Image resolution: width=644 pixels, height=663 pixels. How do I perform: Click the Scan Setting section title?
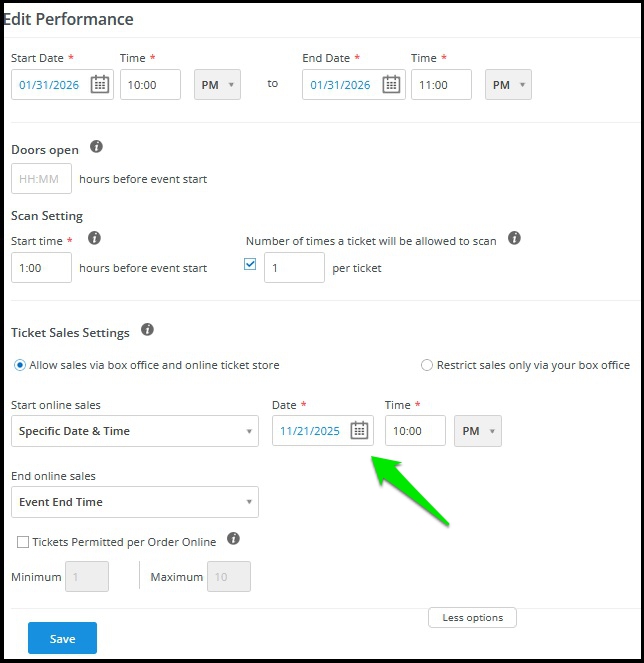(47, 216)
